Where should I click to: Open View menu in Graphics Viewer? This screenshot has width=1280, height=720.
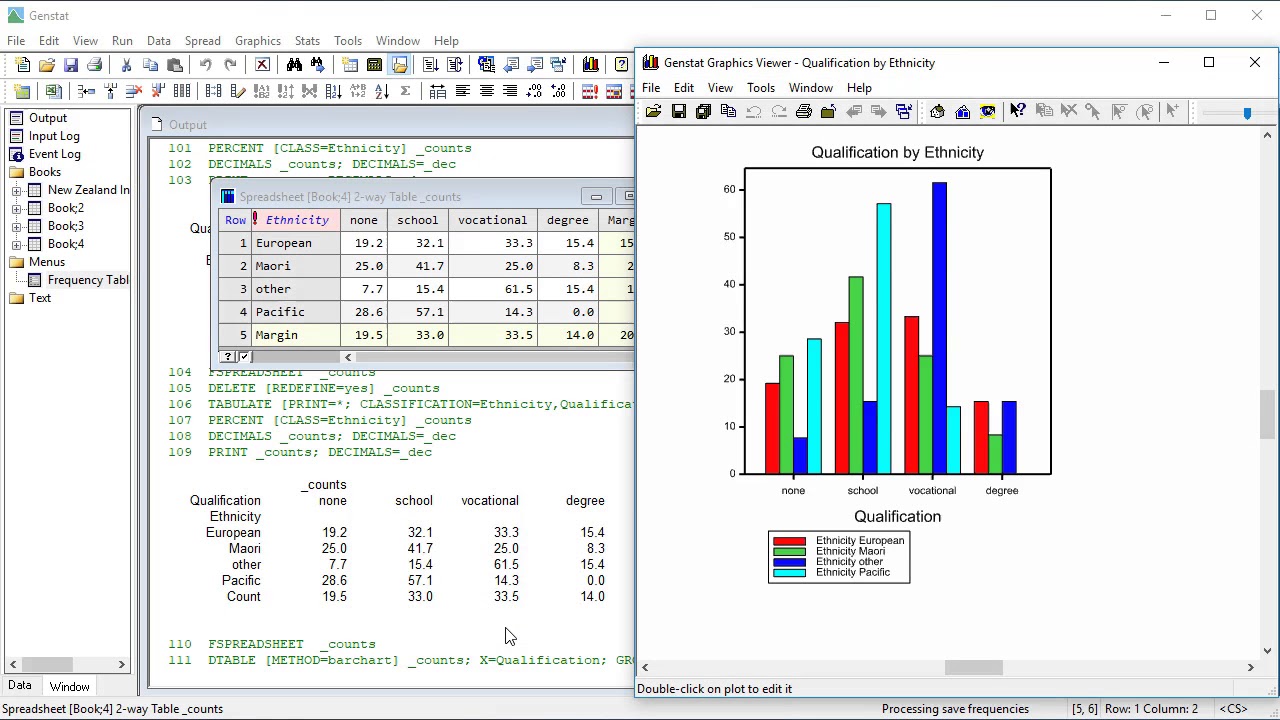coord(720,88)
